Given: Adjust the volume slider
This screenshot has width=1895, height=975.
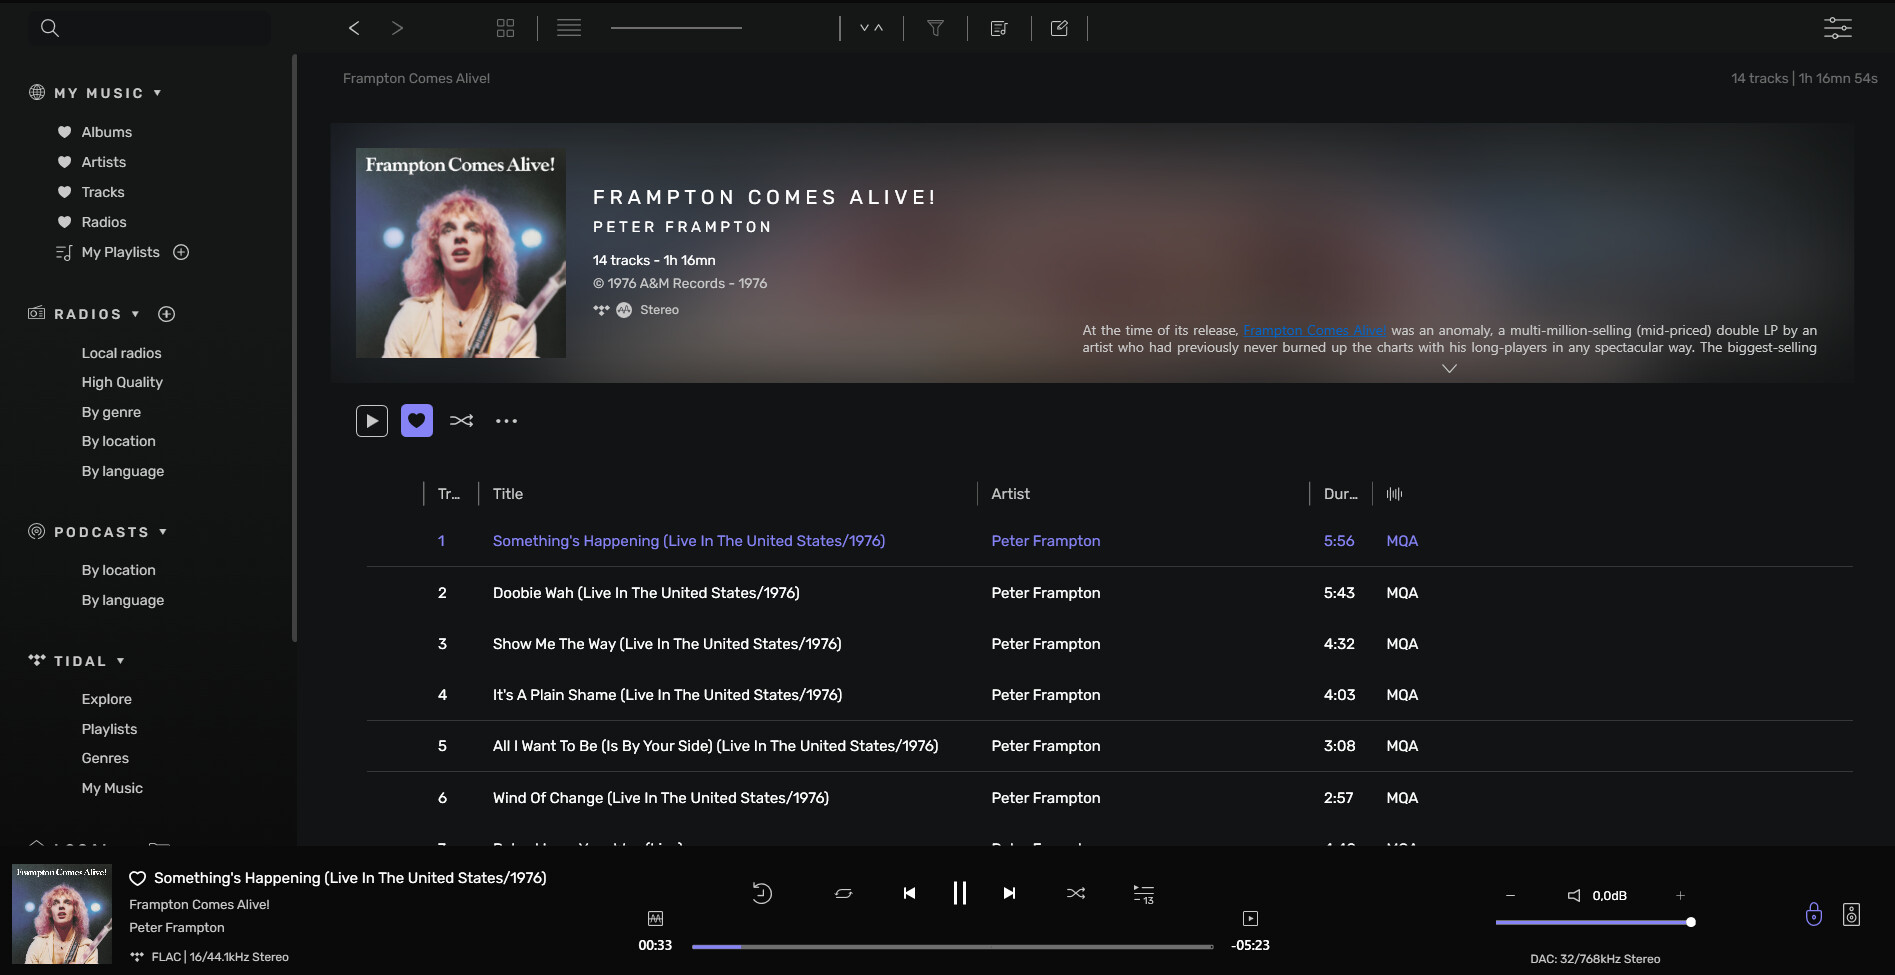Looking at the screenshot, I should [x=1594, y=922].
